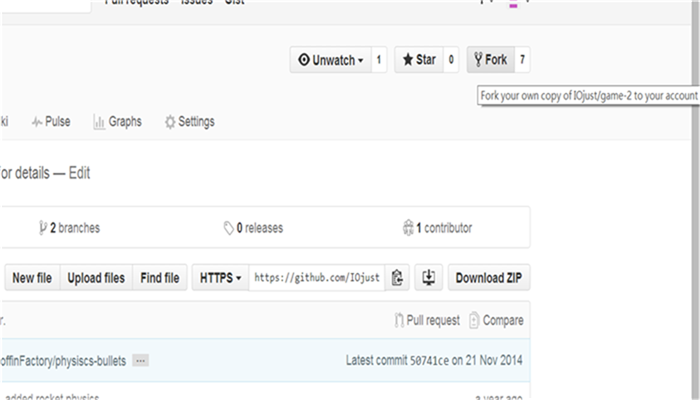The image size is (700, 400).
Task: Click the vertical page scrollbar
Action: pos(695,200)
